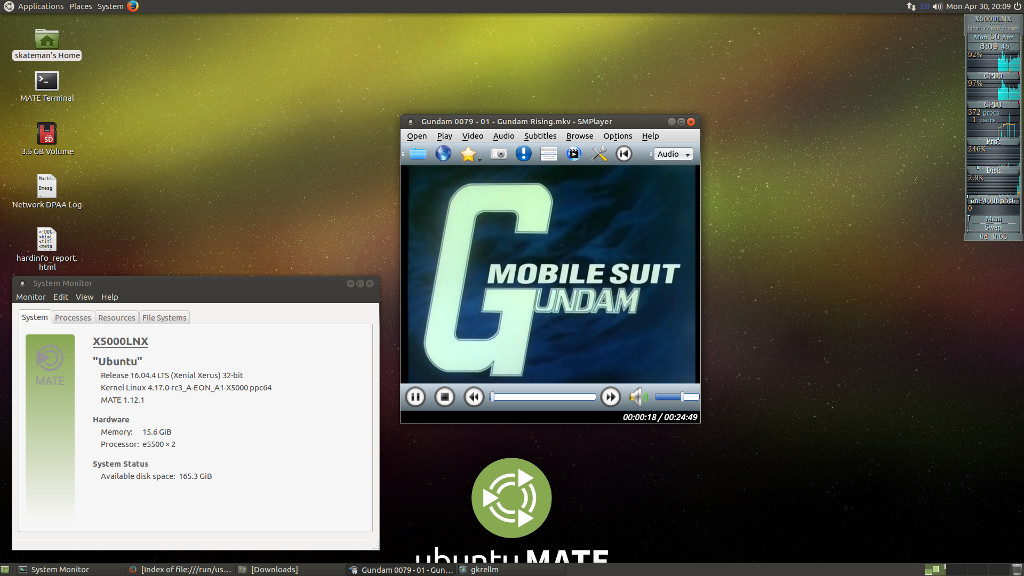Expand the Audio dropdown in SMPlayer toolbar
Image resolution: width=1024 pixels, height=576 pixels.
[x=673, y=154]
